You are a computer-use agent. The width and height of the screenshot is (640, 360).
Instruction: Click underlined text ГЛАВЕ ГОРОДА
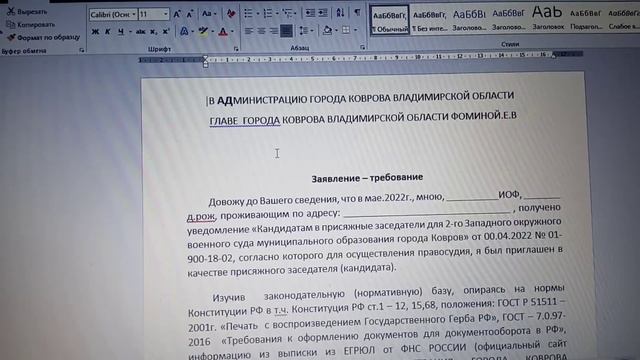point(244,120)
